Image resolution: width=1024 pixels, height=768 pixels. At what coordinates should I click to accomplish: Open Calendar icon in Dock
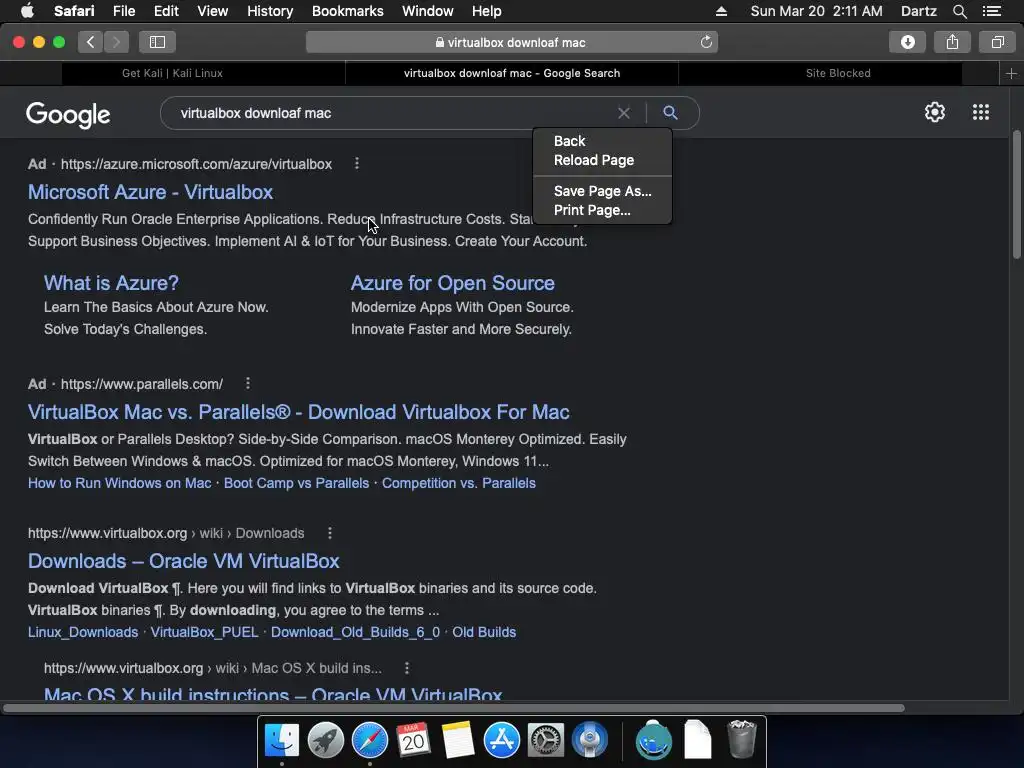point(413,741)
